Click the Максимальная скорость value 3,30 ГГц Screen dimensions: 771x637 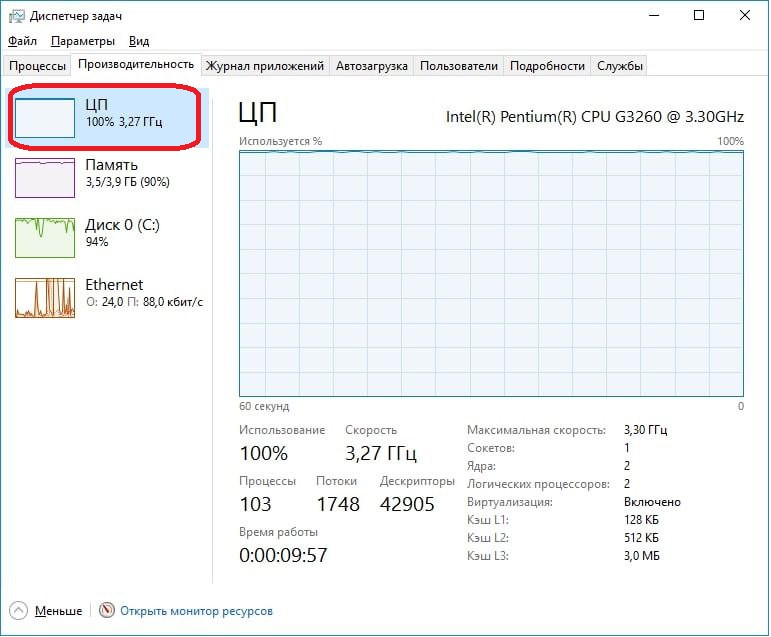click(x=646, y=430)
